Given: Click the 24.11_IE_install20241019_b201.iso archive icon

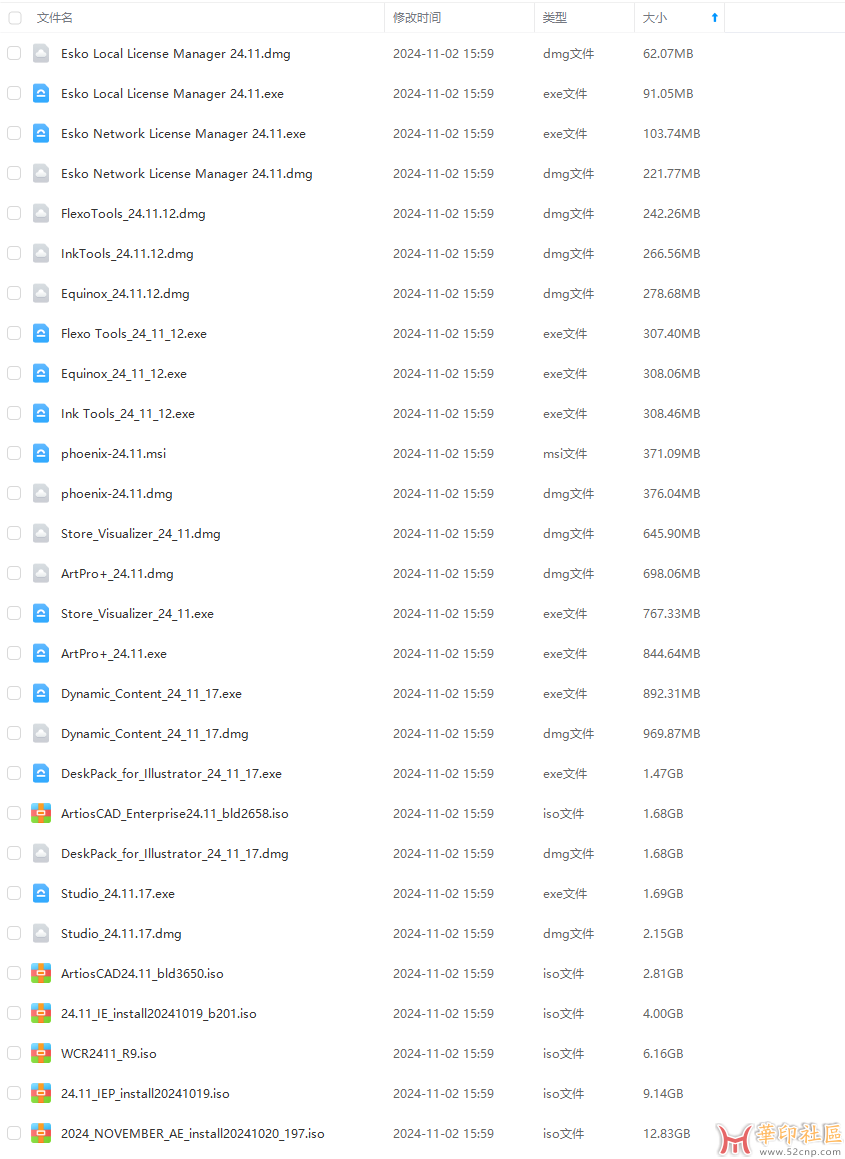Looking at the screenshot, I should [x=41, y=1013].
